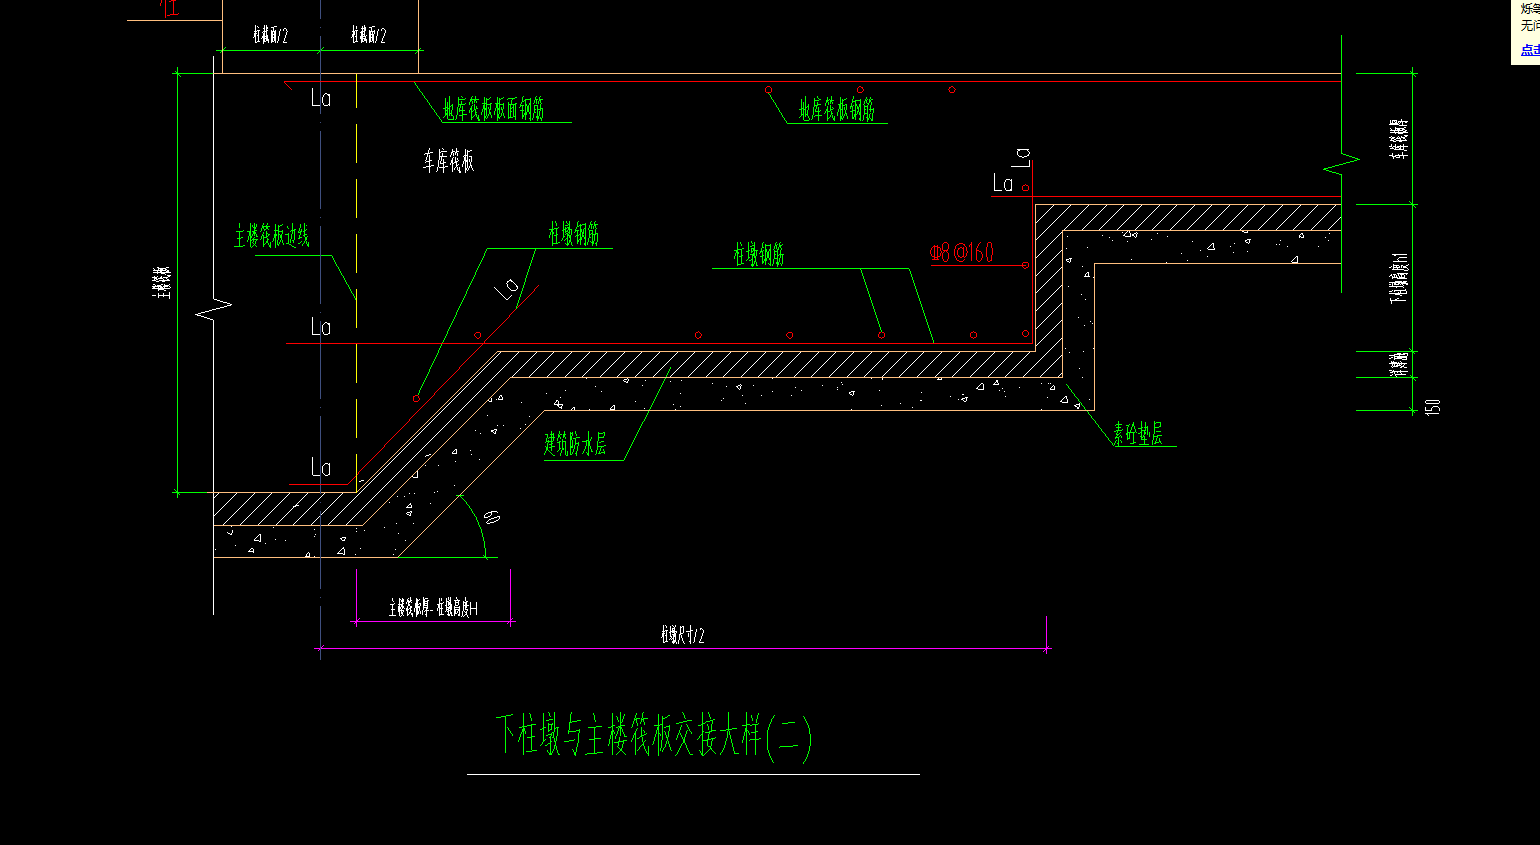Select the drawing title 下柱墩与主楼筏板交接大样(二)
The image size is (1540, 845).
coord(654,736)
